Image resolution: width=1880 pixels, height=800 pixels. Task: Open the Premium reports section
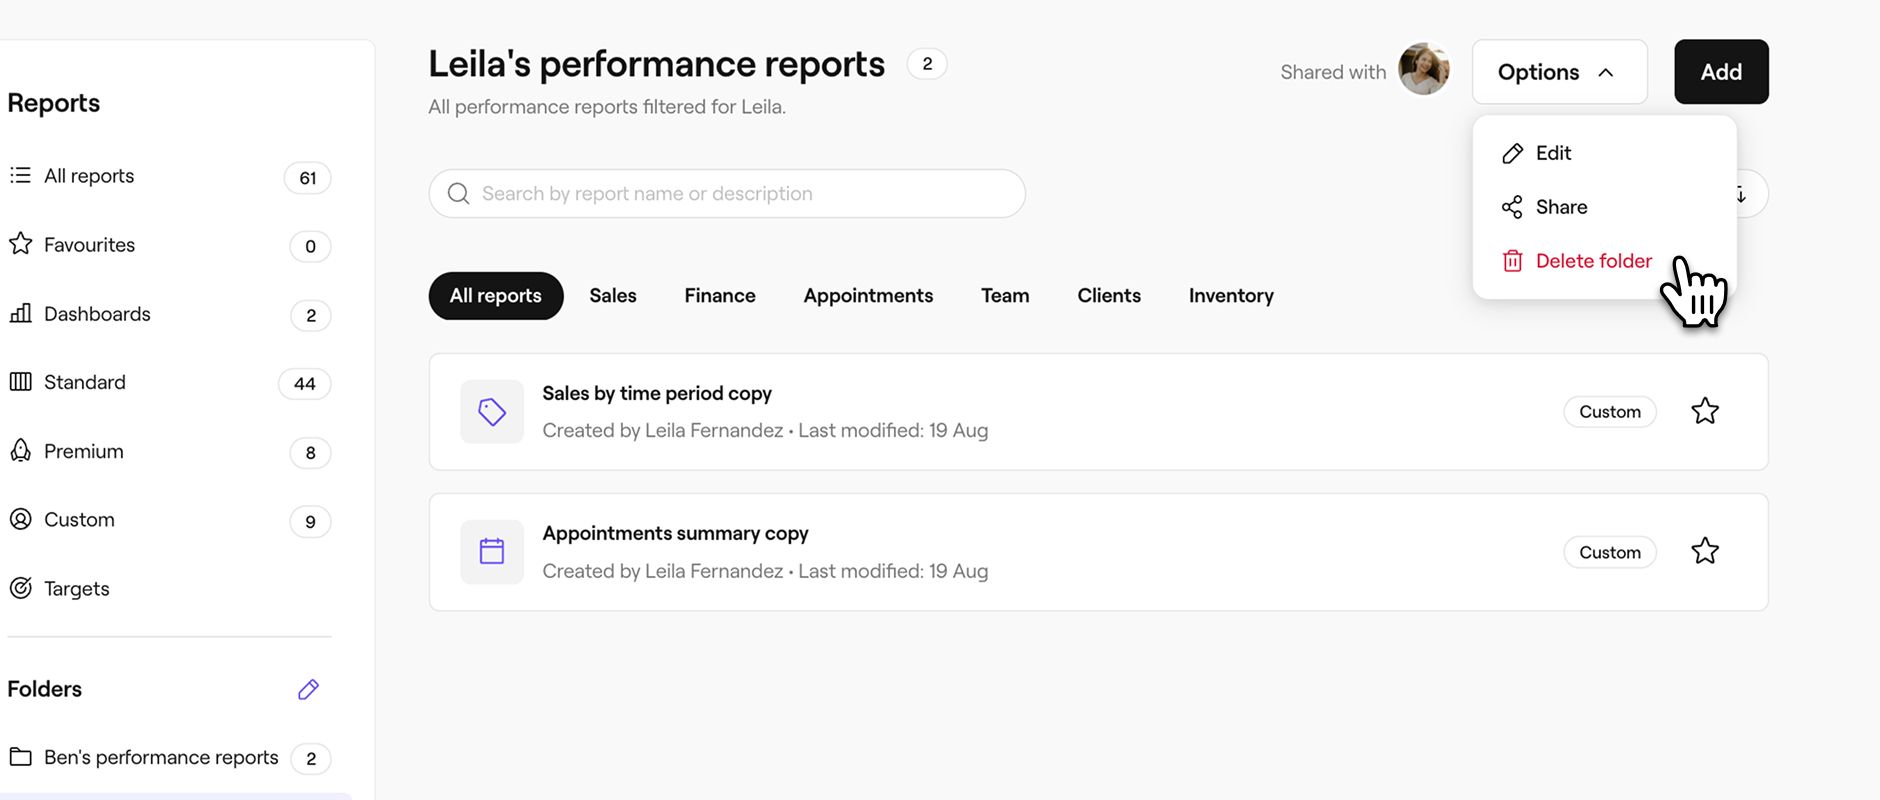[x=84, y=451]
